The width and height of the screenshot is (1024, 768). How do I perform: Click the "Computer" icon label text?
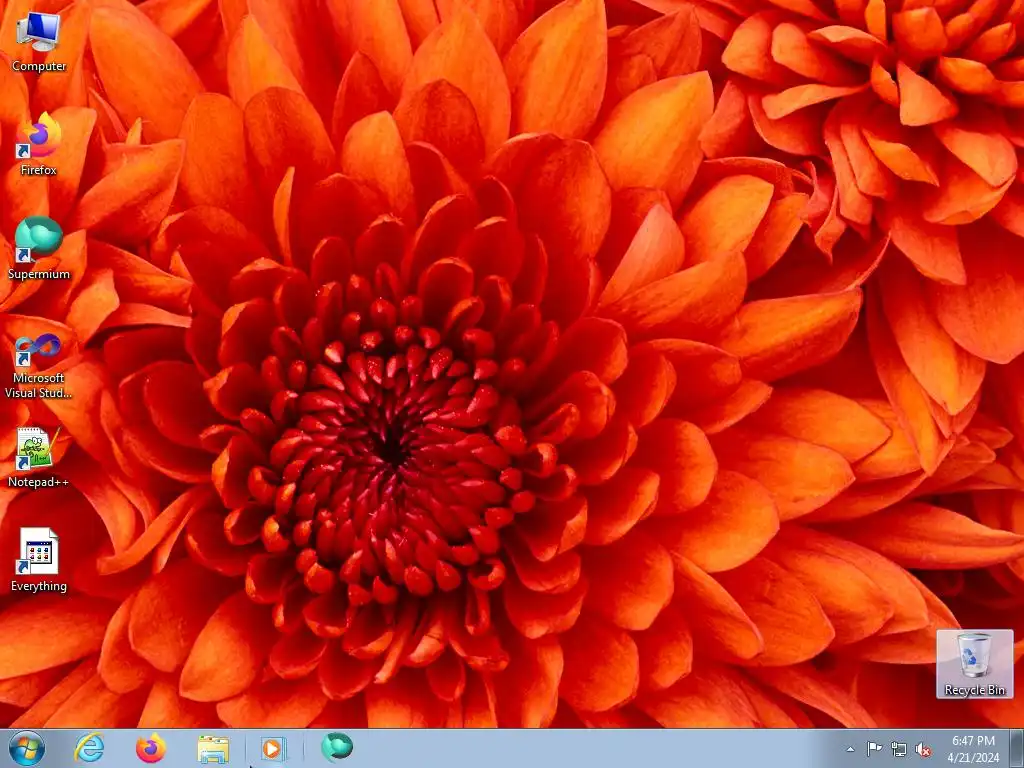coord(39,66)
